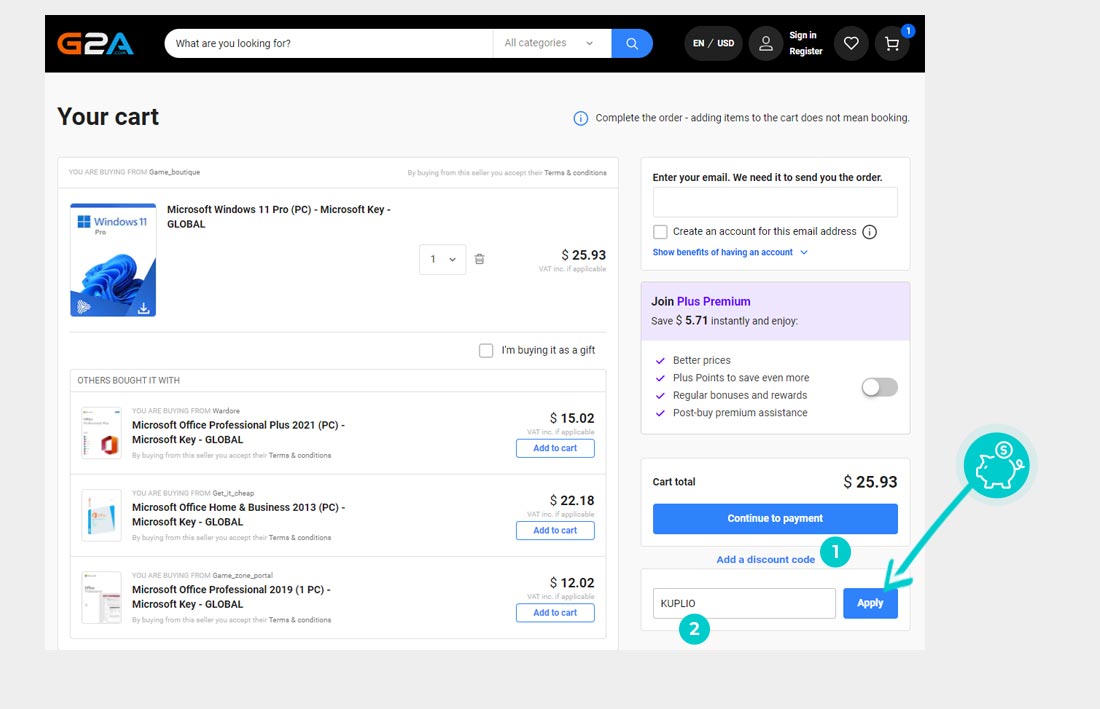
Task: Enable the Plus Premium toggle switch
Action: coord(880,387)
